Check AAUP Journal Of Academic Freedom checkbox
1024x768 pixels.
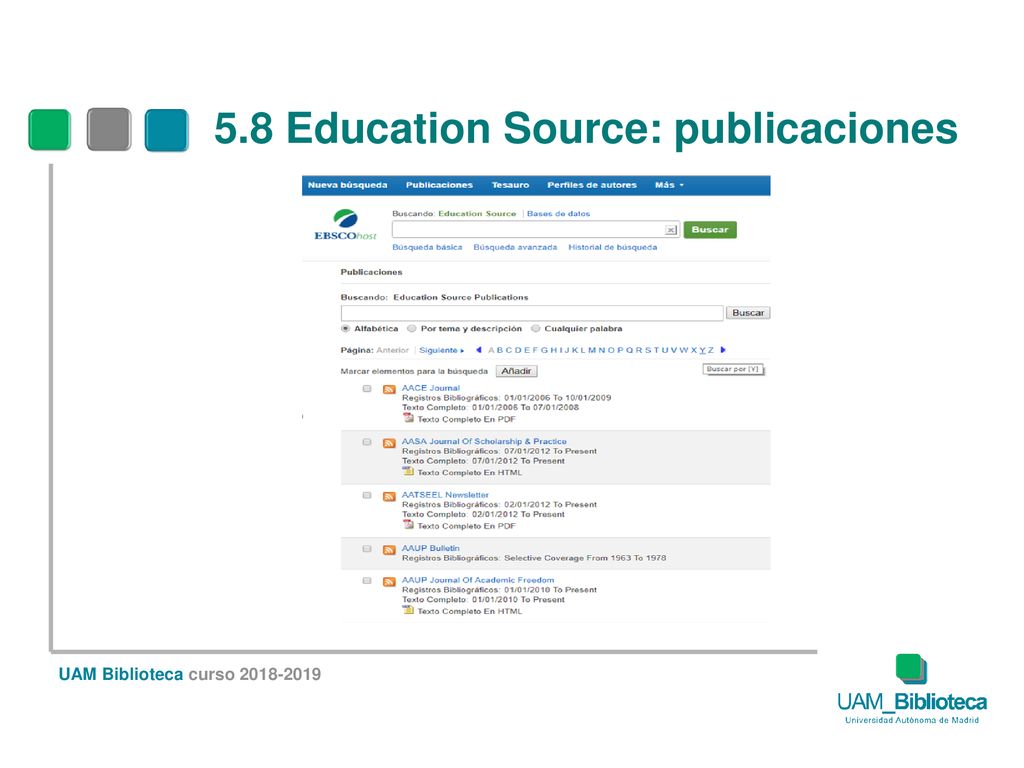tap(367, 581)
